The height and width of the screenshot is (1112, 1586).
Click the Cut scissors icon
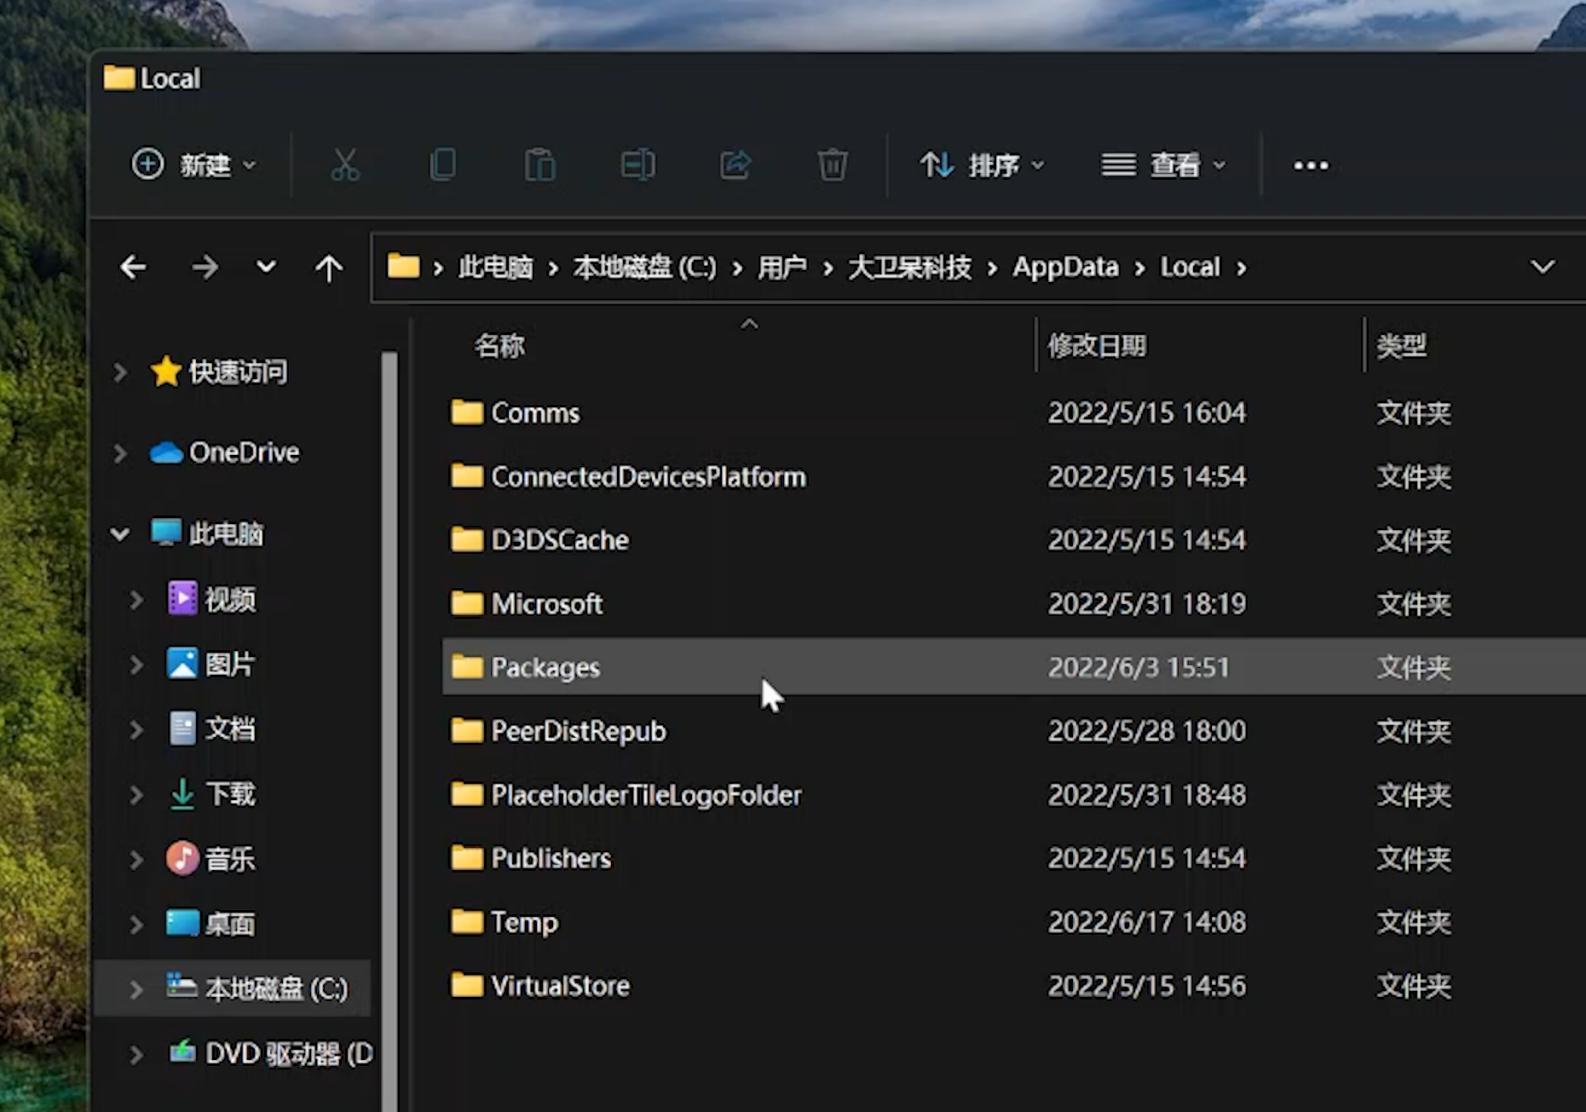345,165
